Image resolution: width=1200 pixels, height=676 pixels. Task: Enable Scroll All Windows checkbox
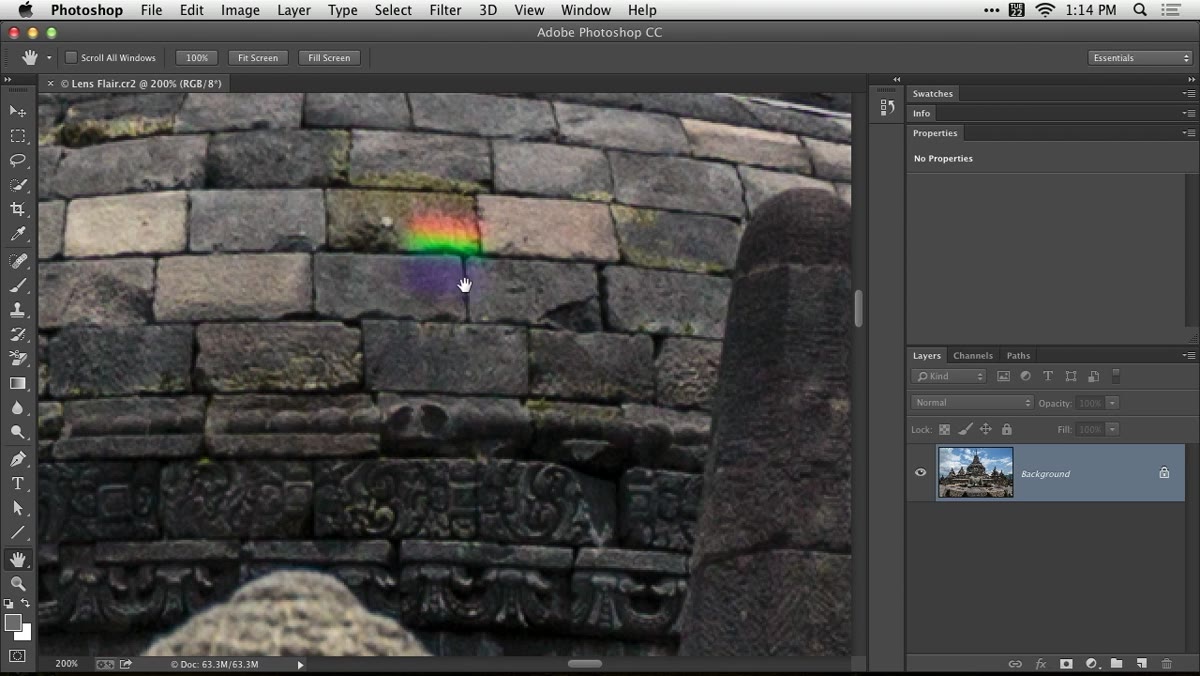(x=71, y=58)
